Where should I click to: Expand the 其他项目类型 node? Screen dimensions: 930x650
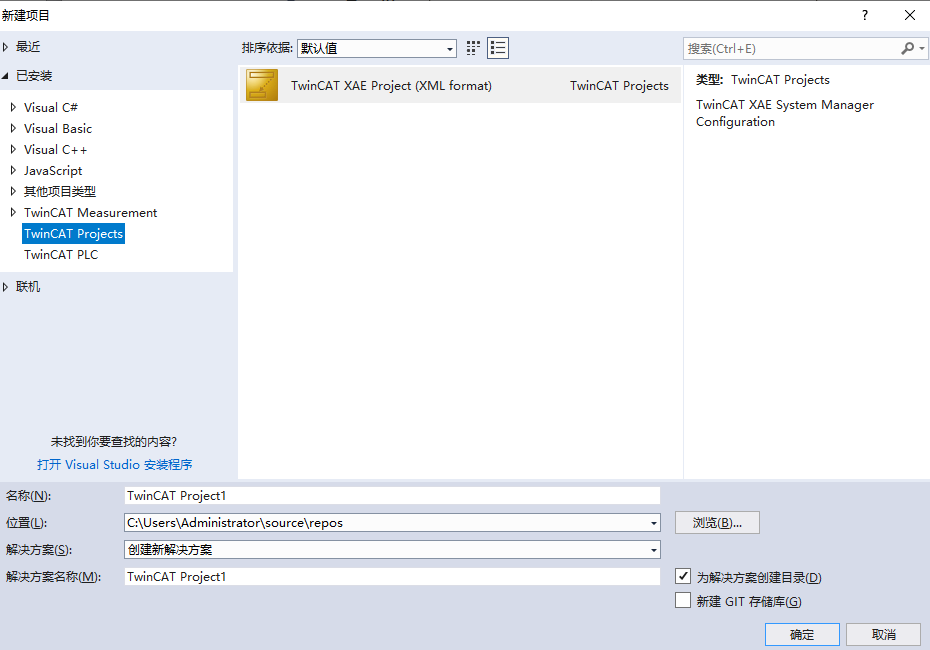click(13, 191)
